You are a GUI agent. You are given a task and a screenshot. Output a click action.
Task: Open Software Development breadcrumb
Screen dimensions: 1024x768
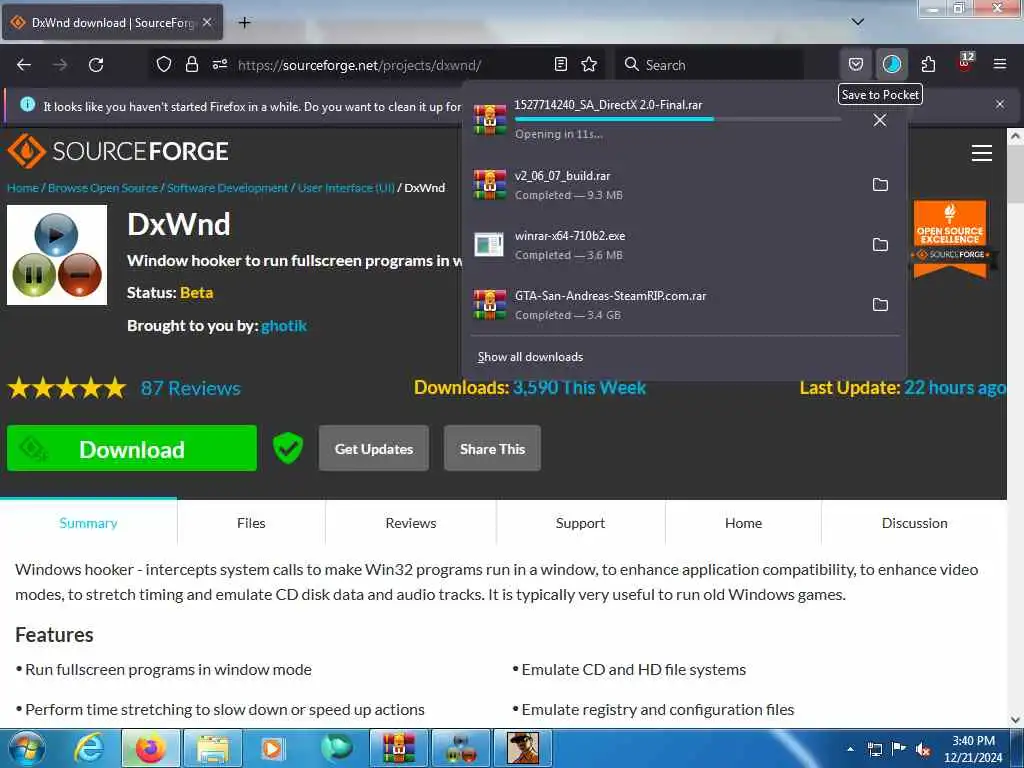(227, 187)
